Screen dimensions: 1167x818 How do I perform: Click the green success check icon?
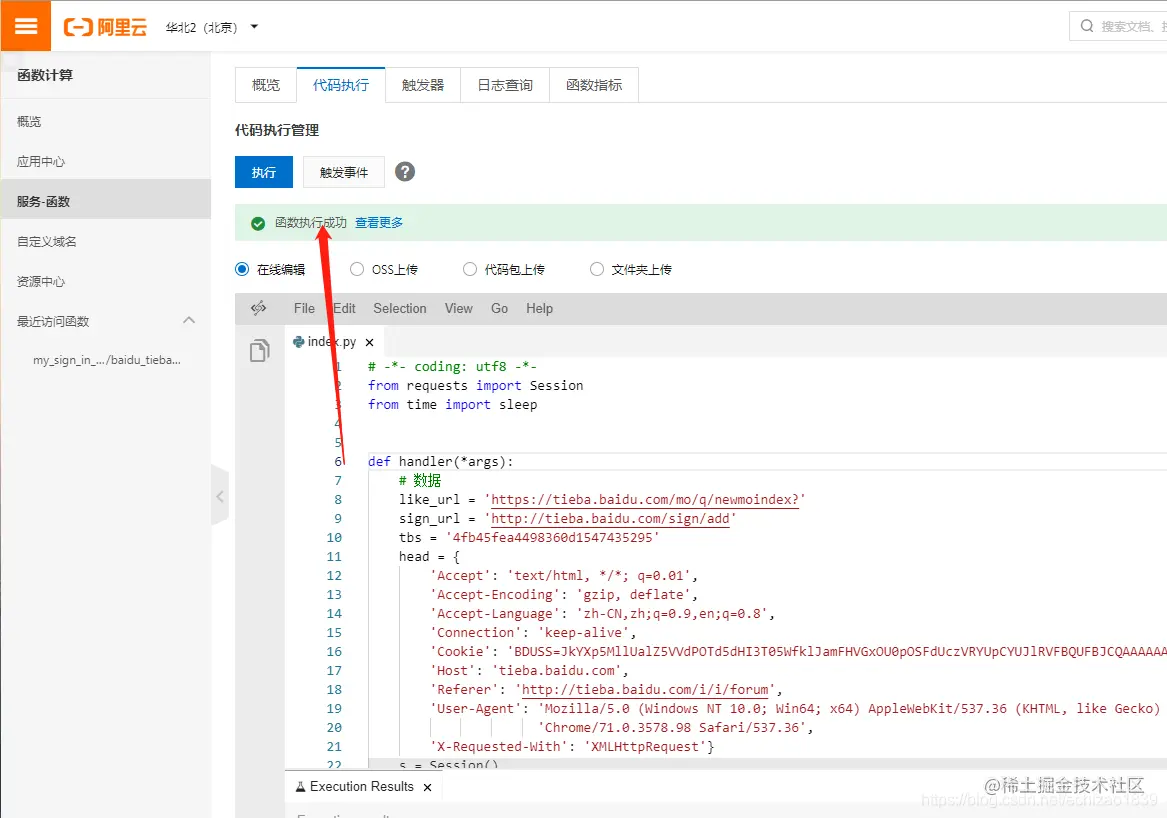point(258,223)
